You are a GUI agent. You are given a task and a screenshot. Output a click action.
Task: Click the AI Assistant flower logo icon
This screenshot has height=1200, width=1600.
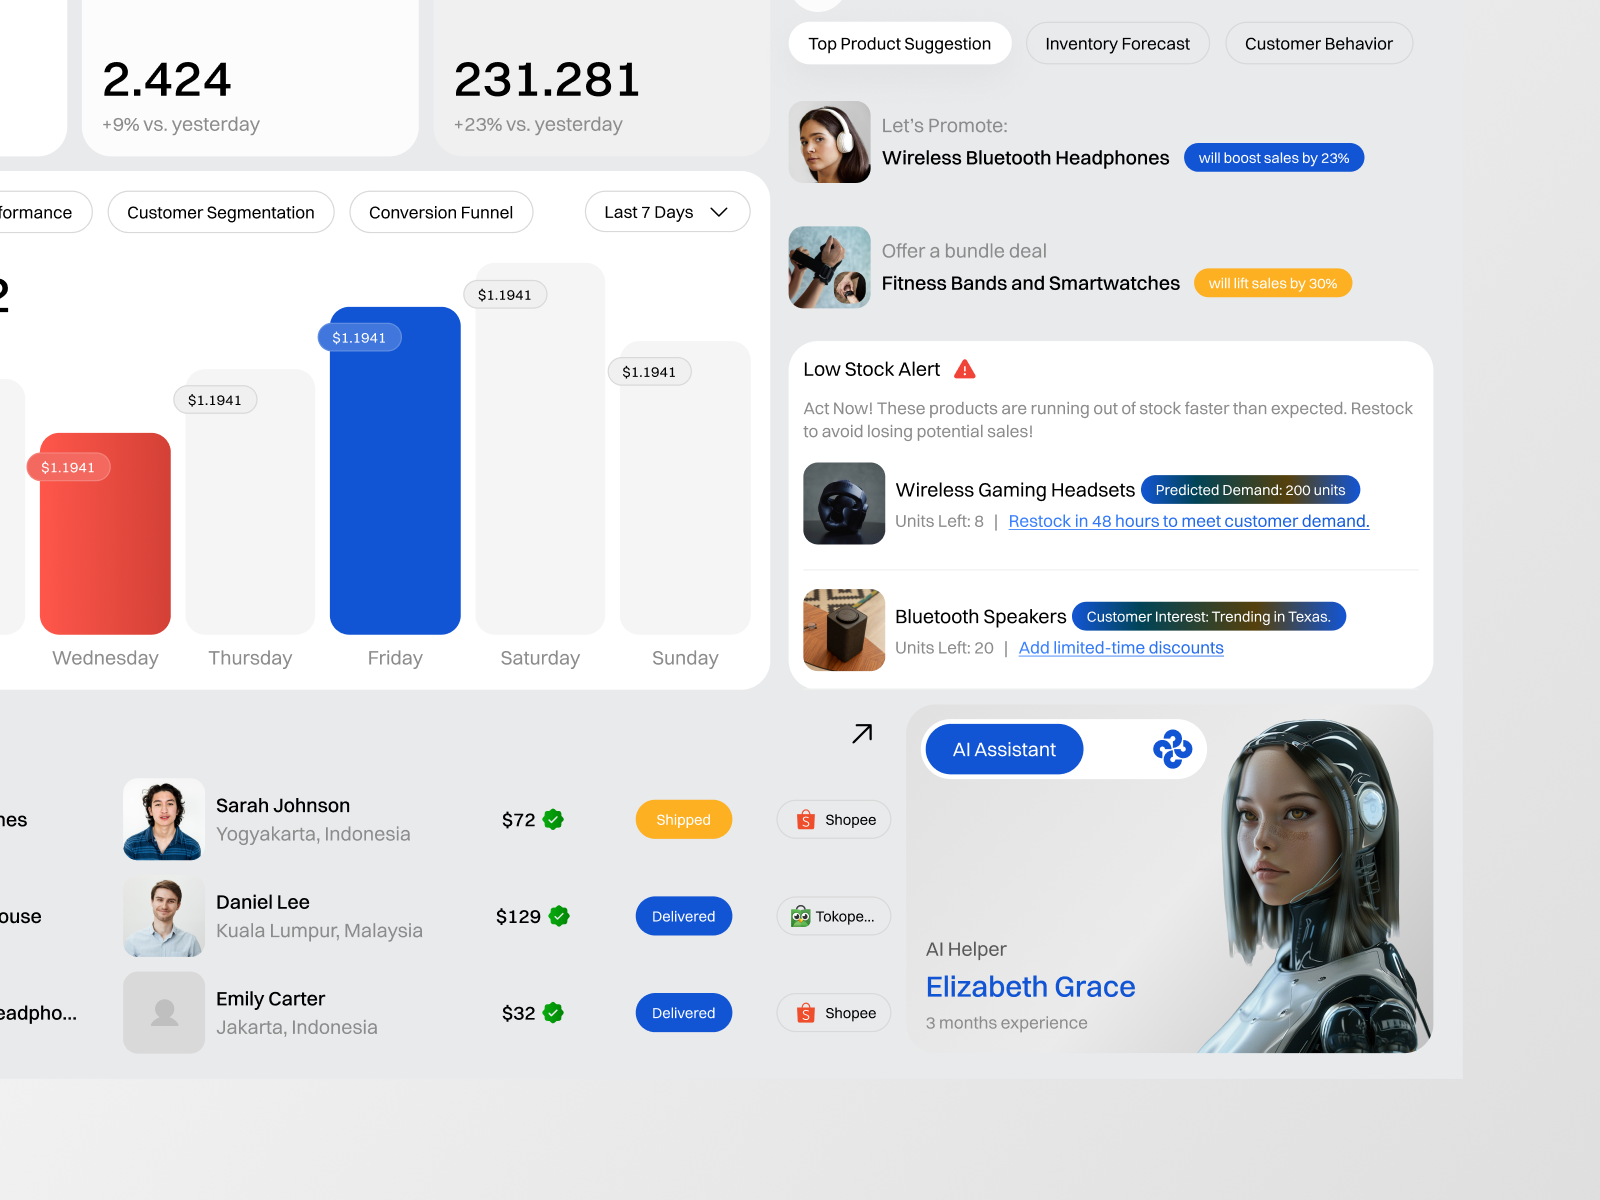point(1170,748)
